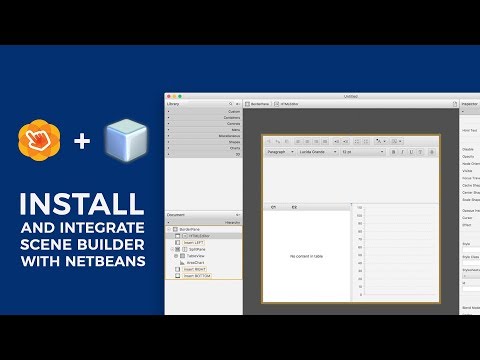The width and height of the screenshot is (480, 360).
Task: Click the Paste icon in HTML editor toolbar
Action: [x=286, y=141]
